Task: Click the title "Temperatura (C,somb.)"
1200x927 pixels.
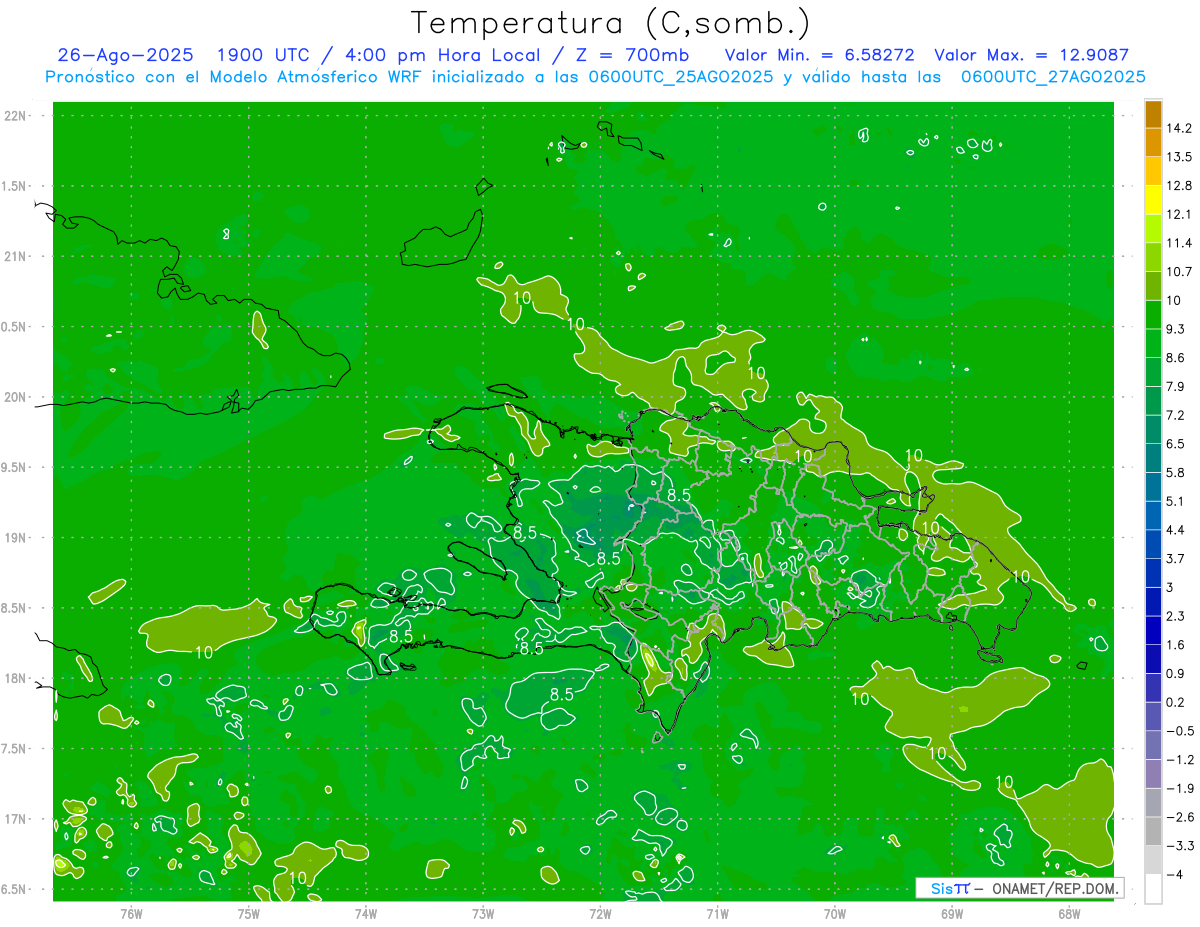Action: coord(610,23)
